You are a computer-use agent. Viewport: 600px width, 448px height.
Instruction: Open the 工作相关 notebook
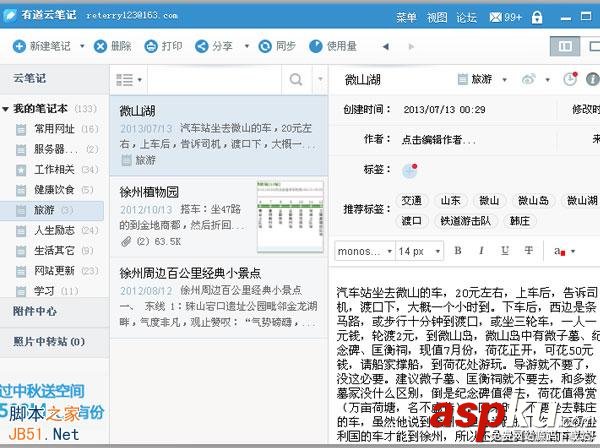54,169
